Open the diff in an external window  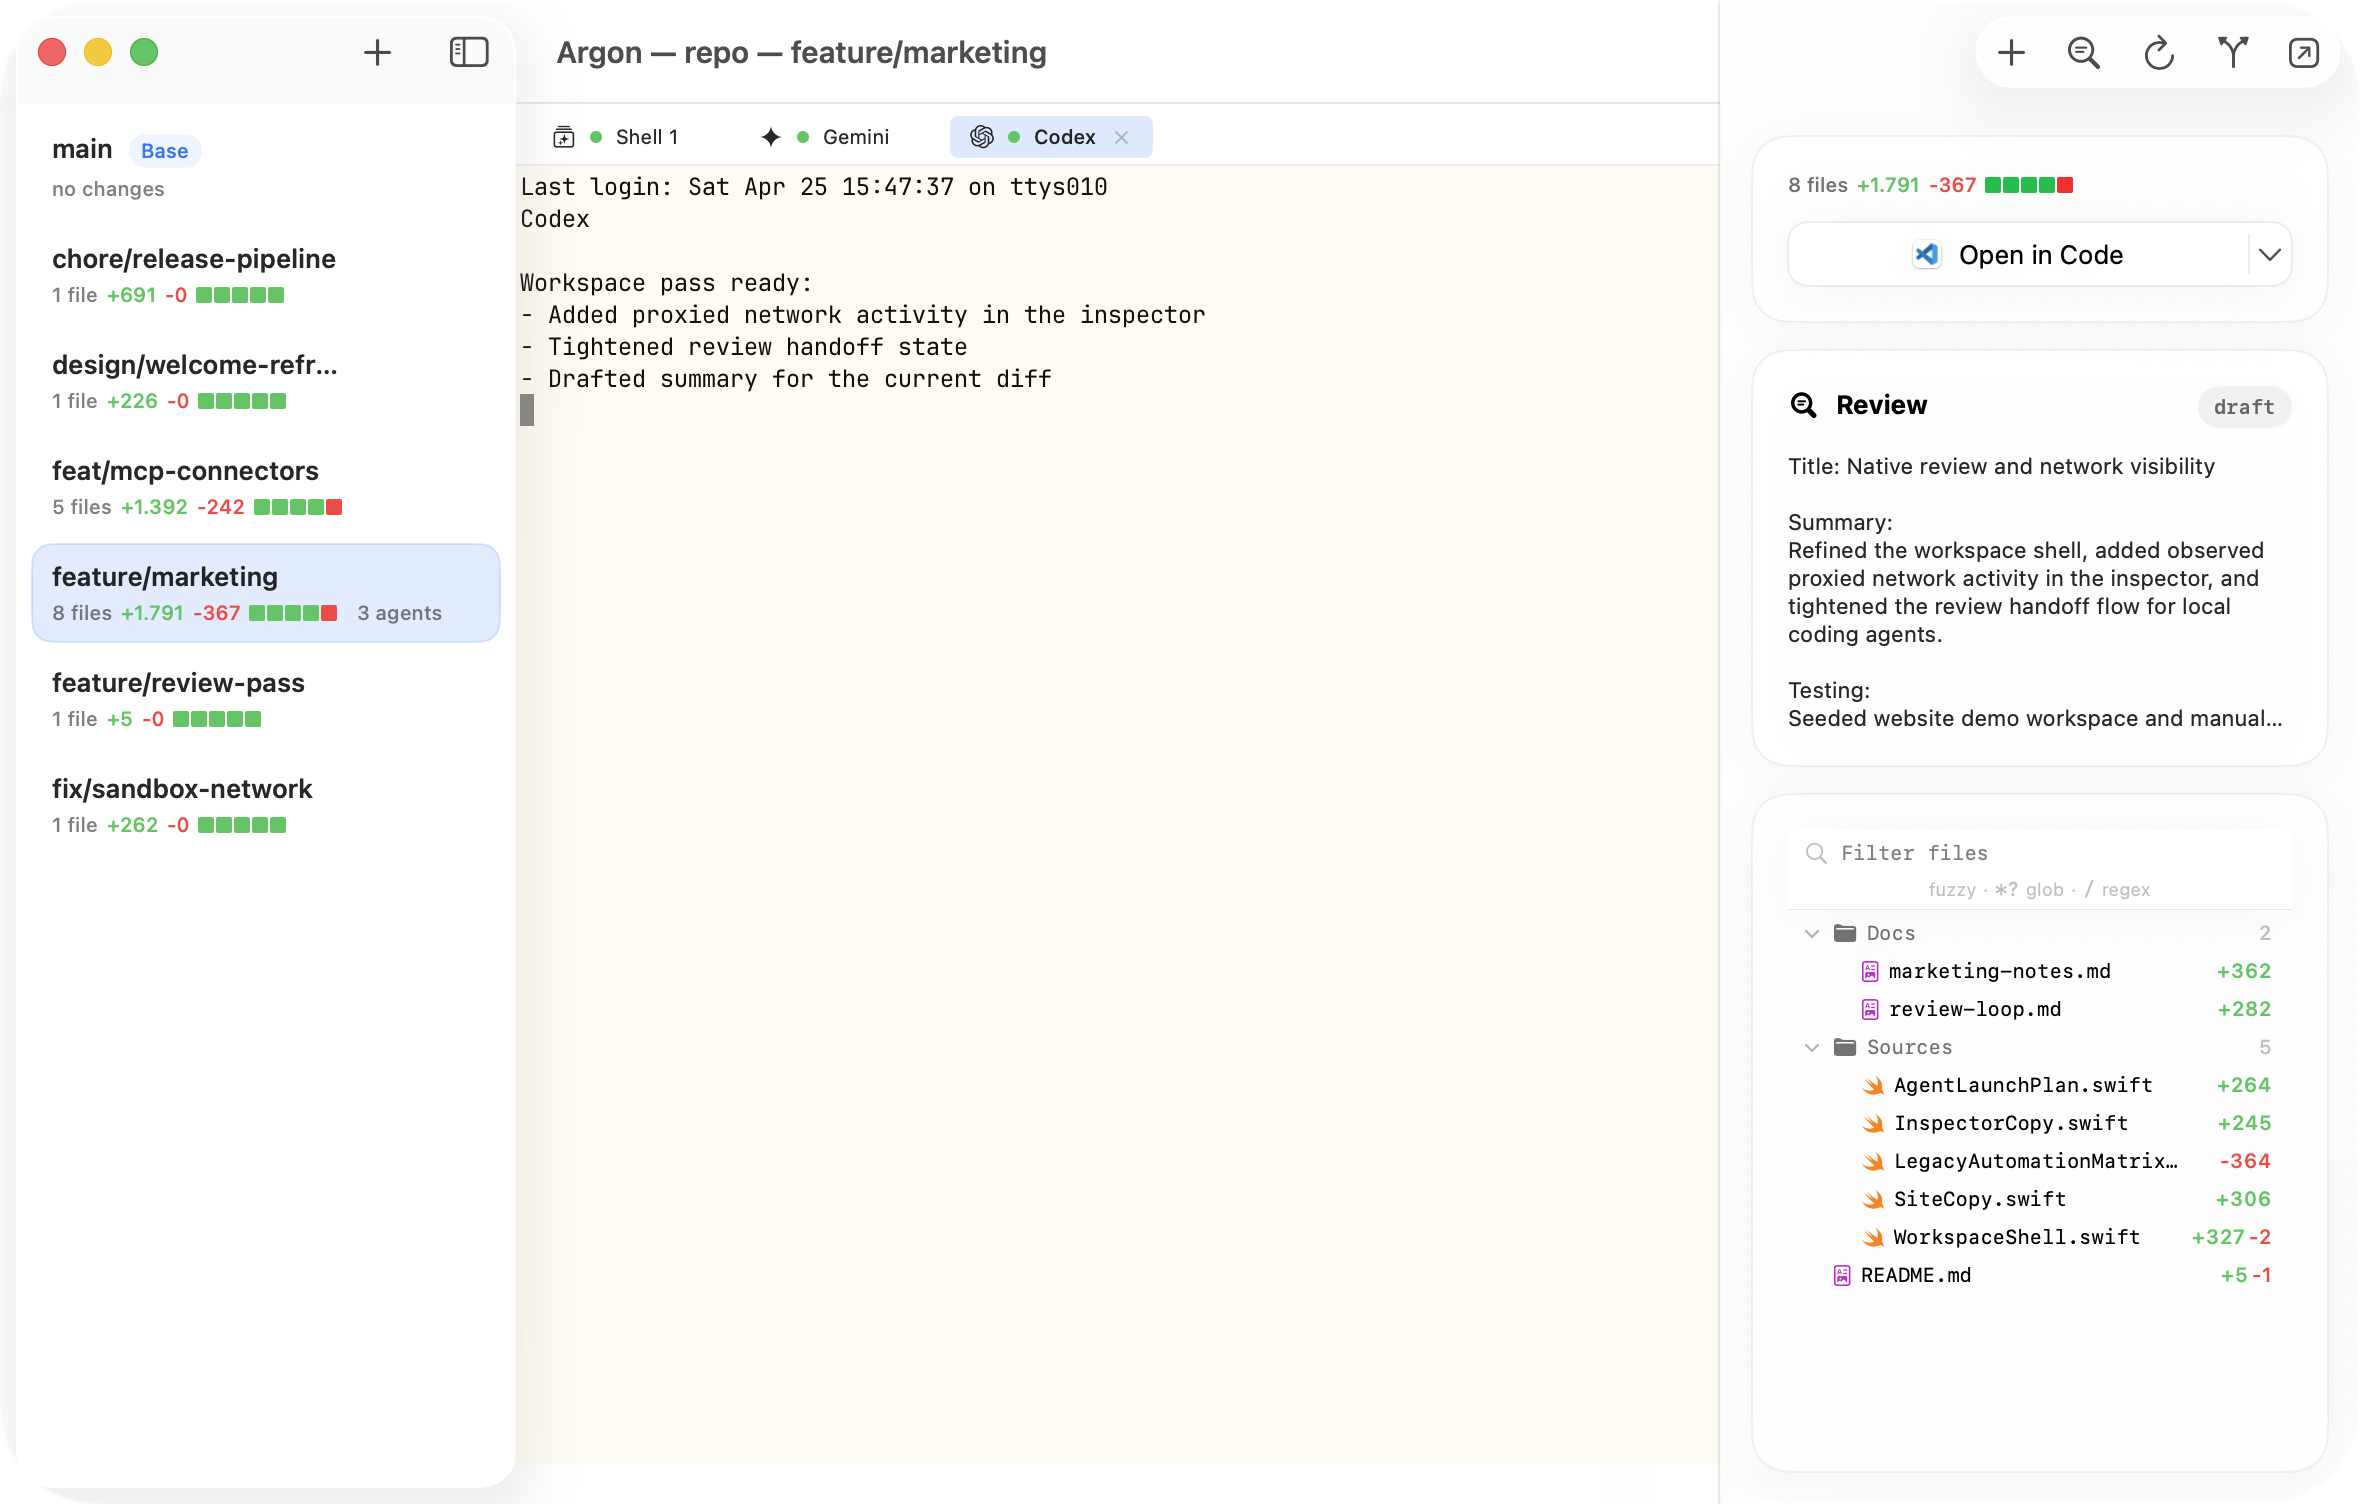tap(2304, 52)
